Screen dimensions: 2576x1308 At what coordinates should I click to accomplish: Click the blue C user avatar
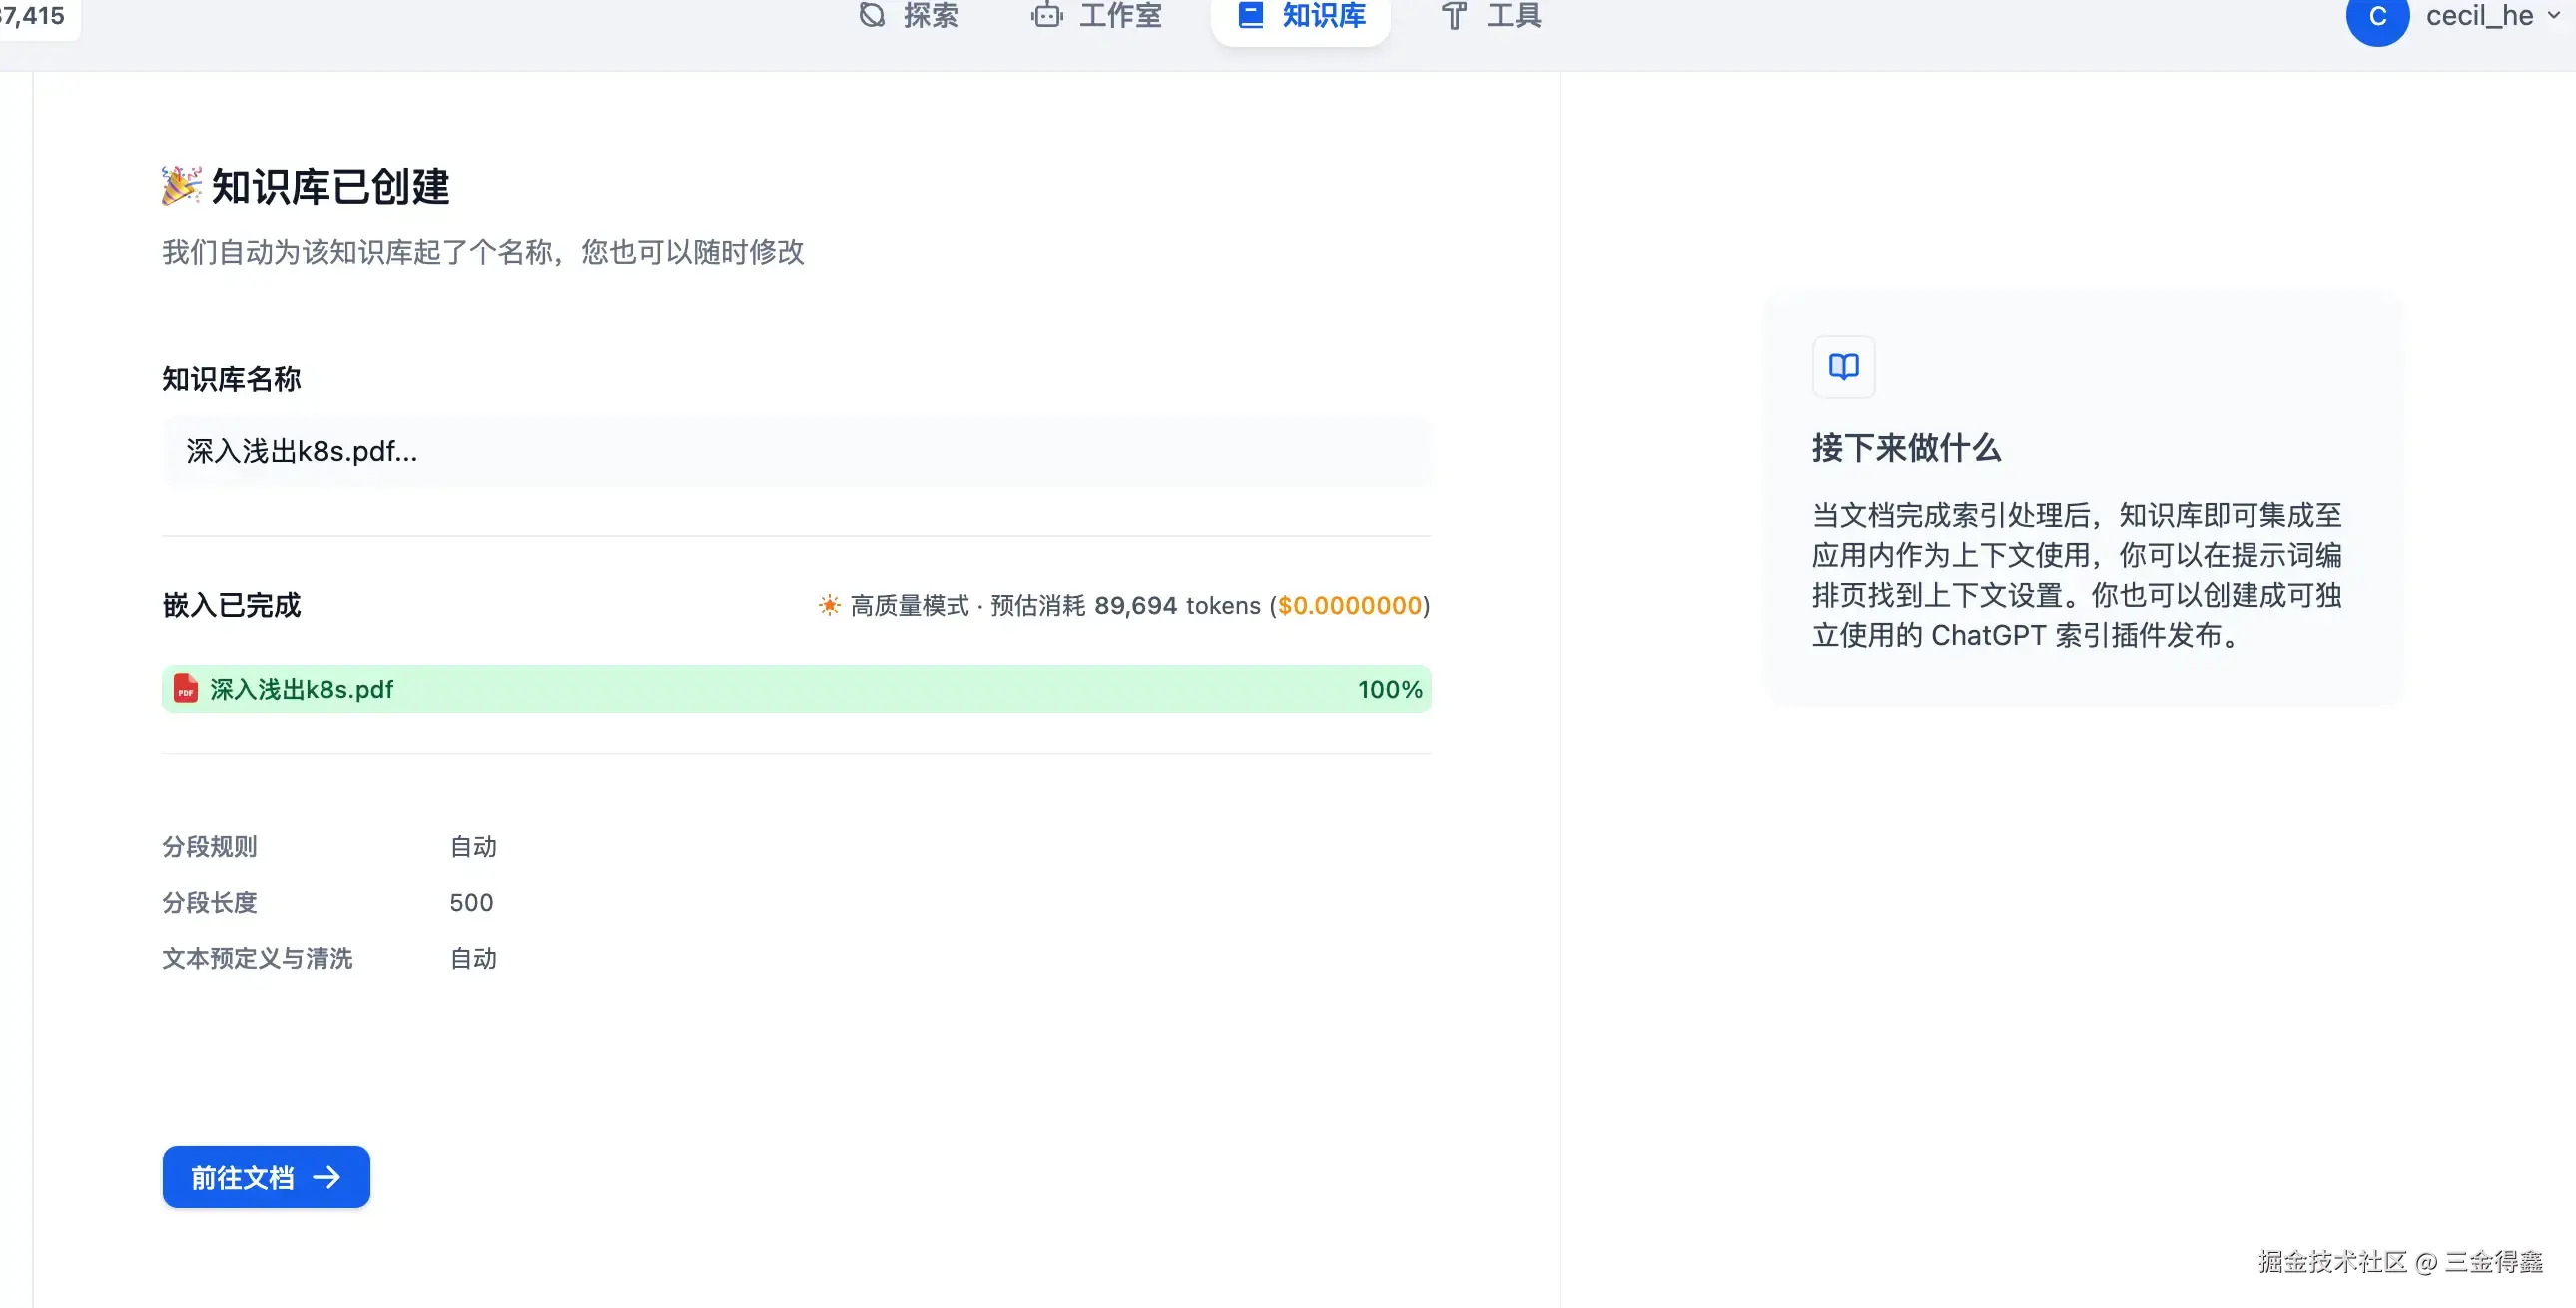click(x=2377, y=17)
